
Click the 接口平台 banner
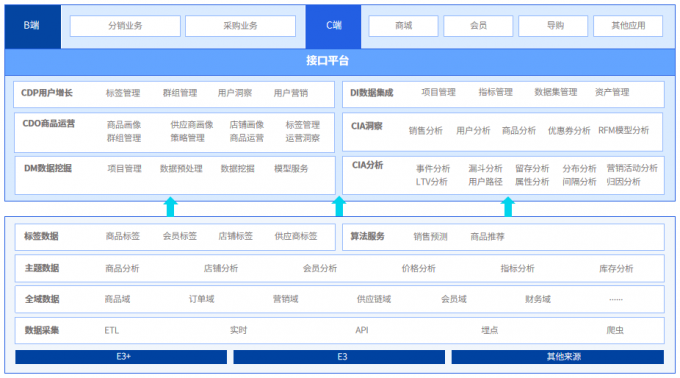(x=340, y=61)
